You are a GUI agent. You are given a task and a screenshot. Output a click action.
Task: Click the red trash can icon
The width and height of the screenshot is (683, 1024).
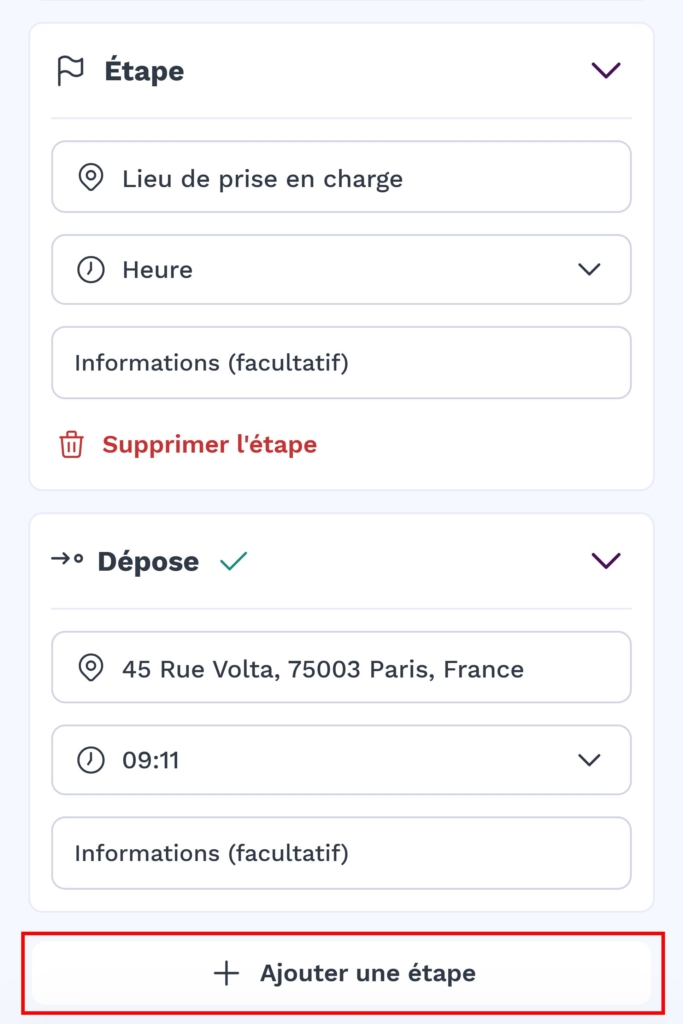point(71,444)
